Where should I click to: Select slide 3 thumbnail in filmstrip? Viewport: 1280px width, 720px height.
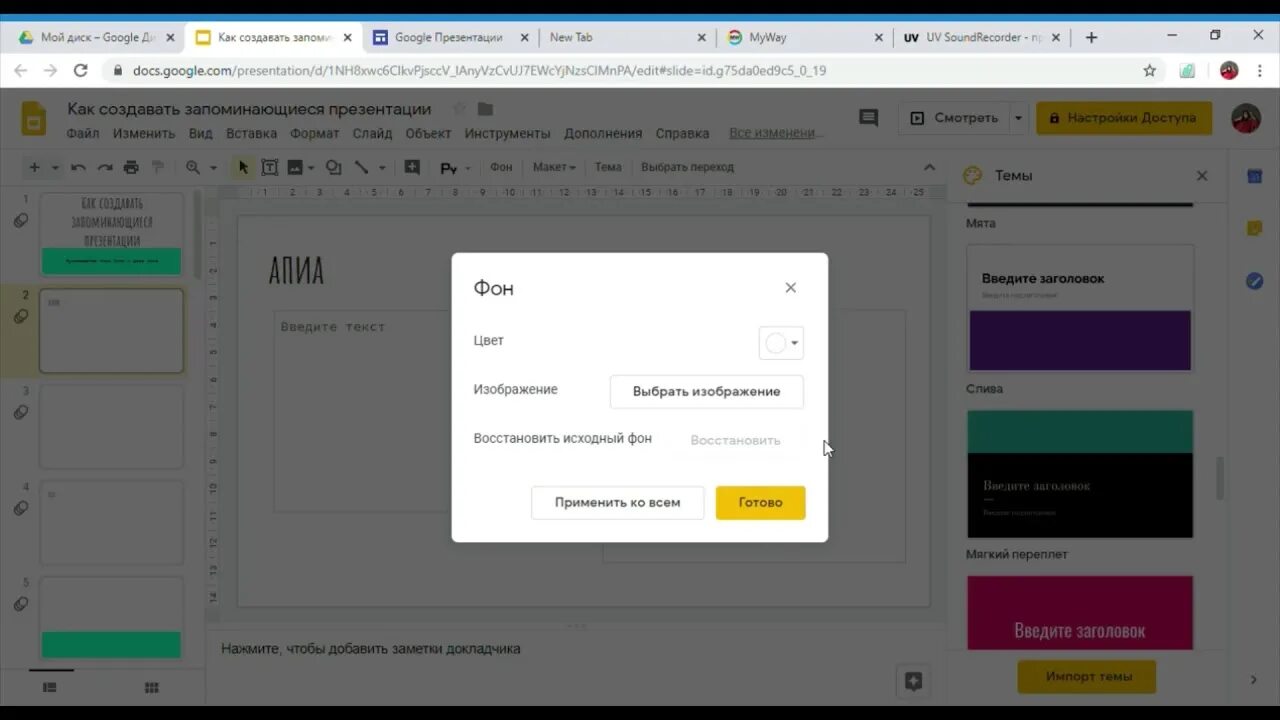point(111,426)
